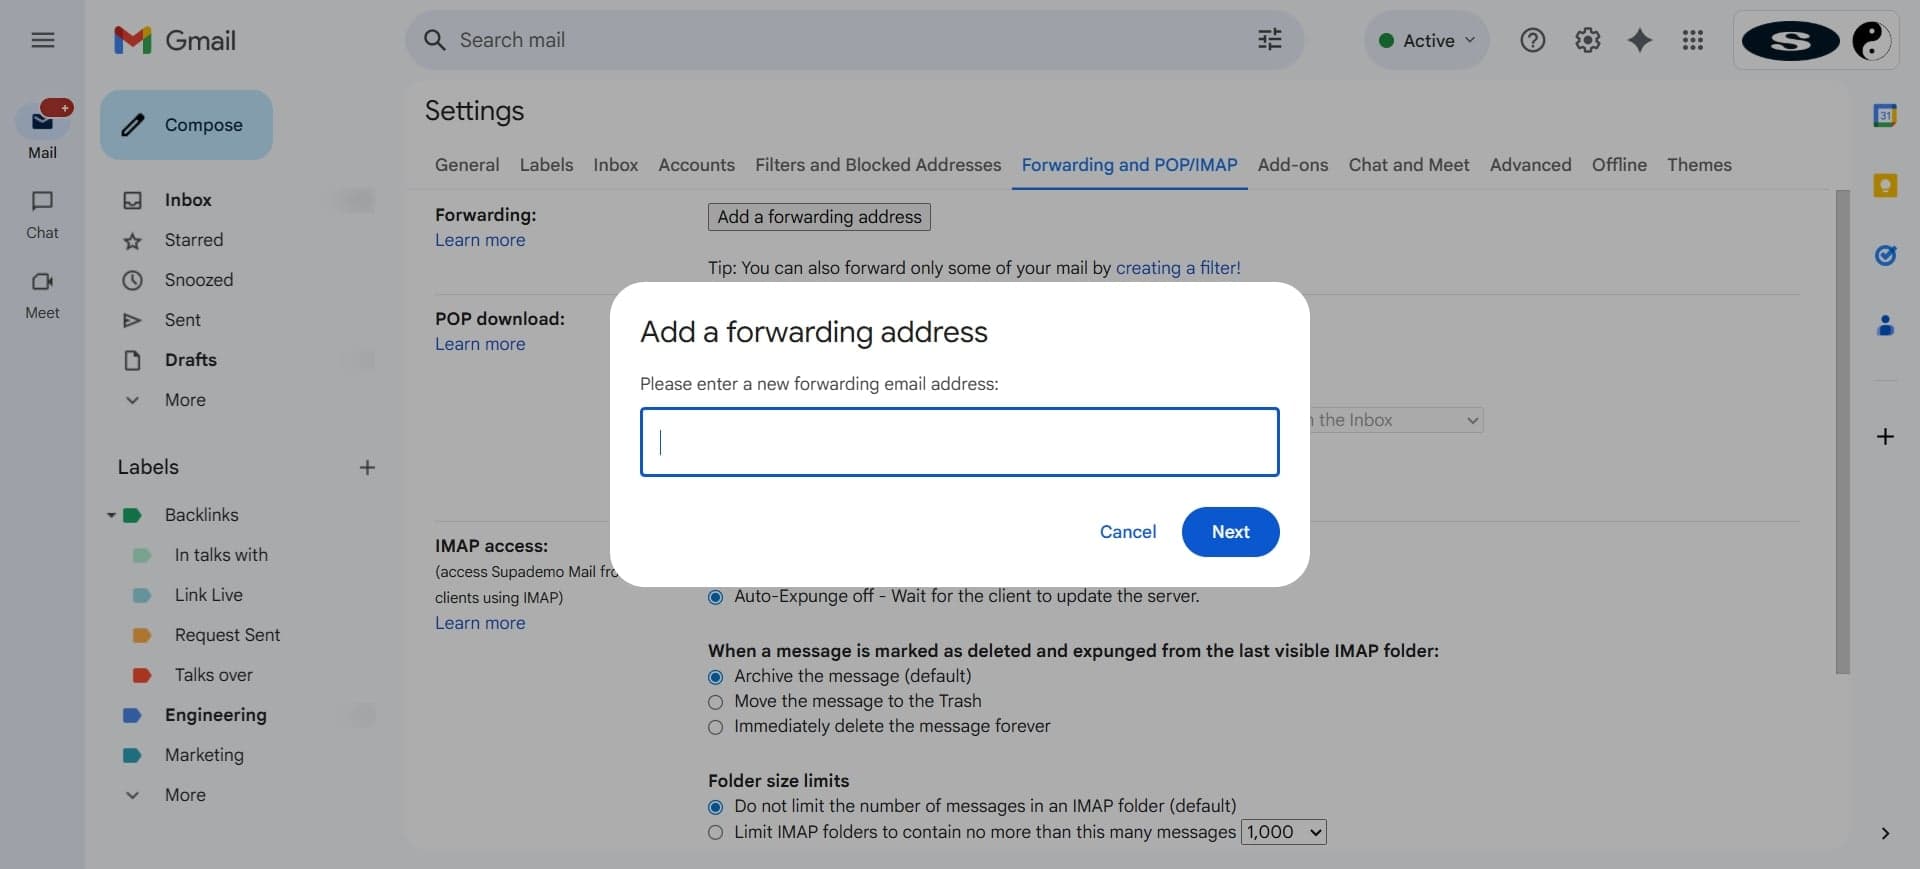Open the Gemini sparkle icon
Image resolution: width=1920 pixels, height=869 pixels.
(1640, 40)
